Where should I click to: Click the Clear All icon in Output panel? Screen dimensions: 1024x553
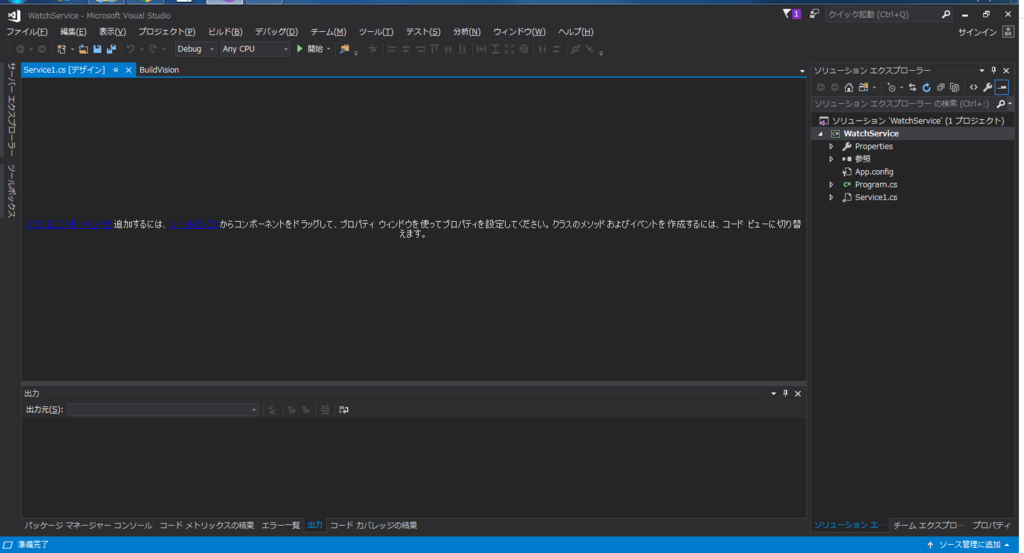(x=325, y=410)
